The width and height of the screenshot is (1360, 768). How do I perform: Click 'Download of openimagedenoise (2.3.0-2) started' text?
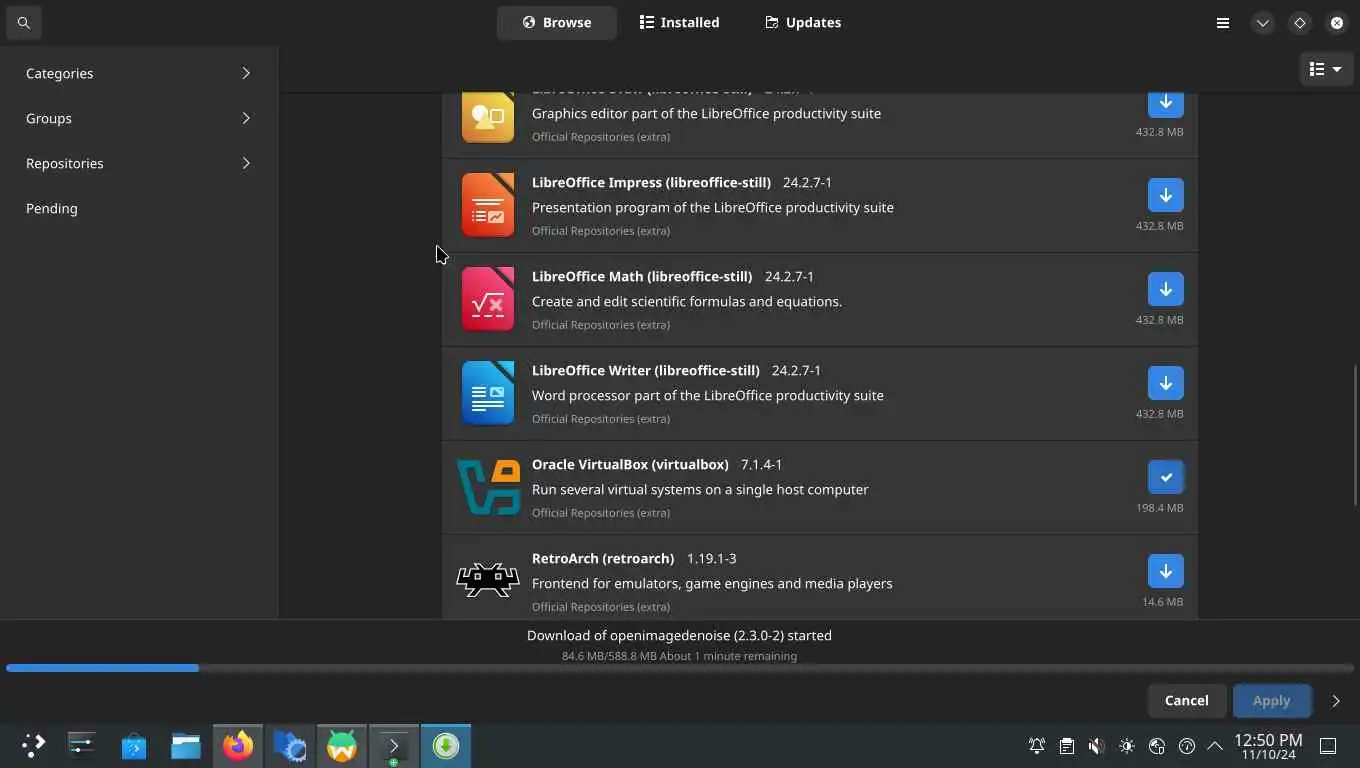tap(679, 635)
